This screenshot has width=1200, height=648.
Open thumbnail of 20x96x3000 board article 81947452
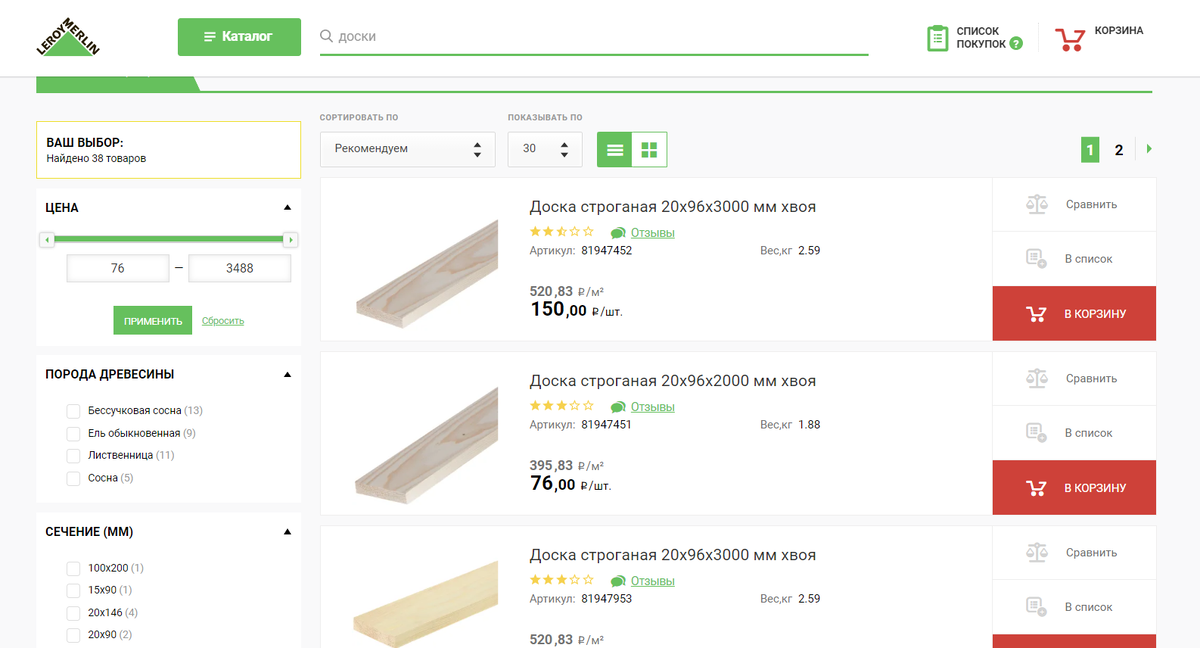click(x=427, y=271)
